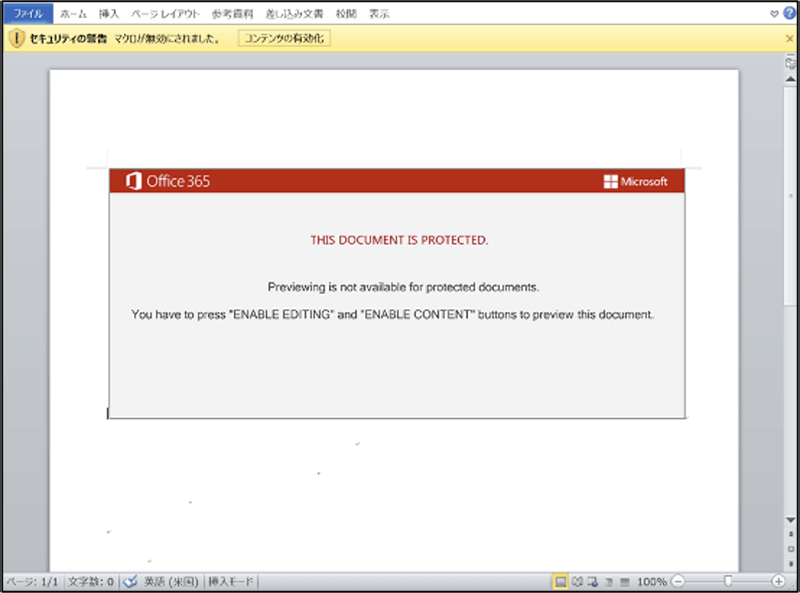Viewport: 800px width, 593px height.
Task: Change language 英語 (米国) in status bar
Action: pos(171,581)
